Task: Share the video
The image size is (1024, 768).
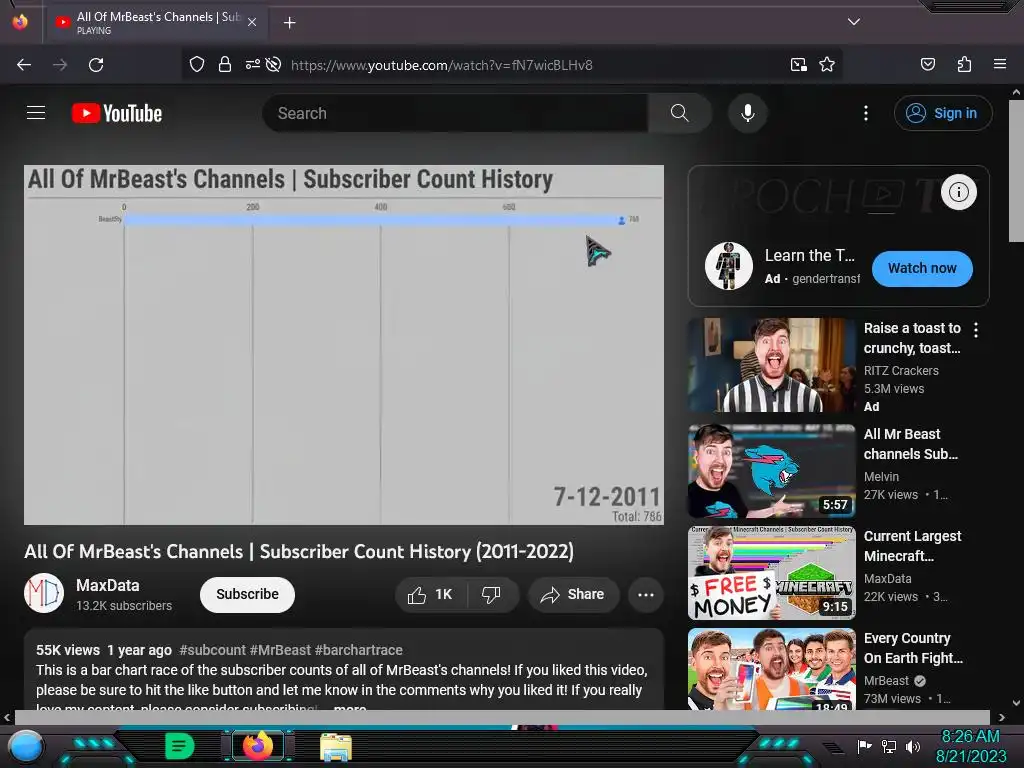Action: (x=573, y=594)
